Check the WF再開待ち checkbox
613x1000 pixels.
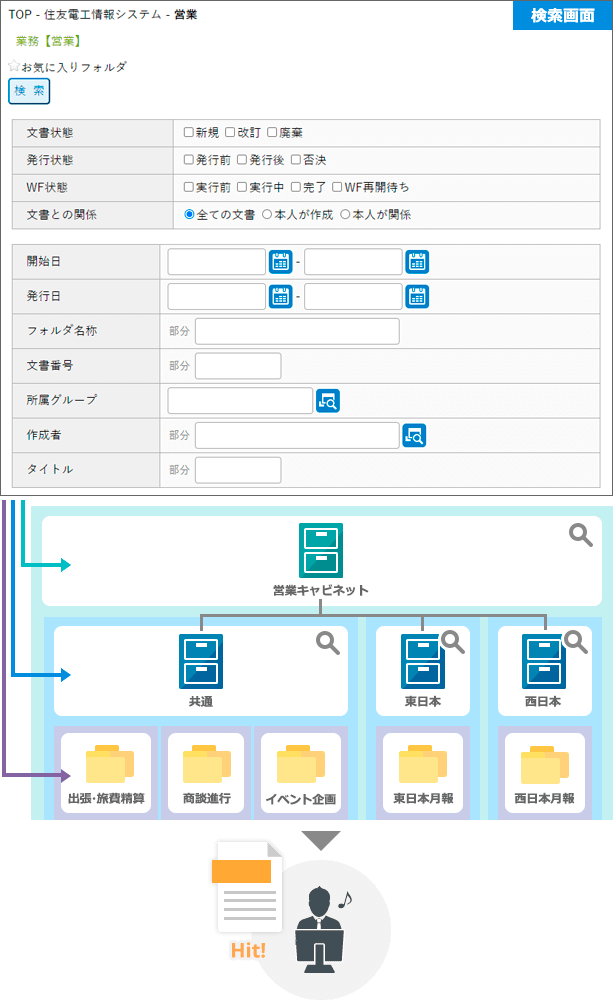(337, 187)
